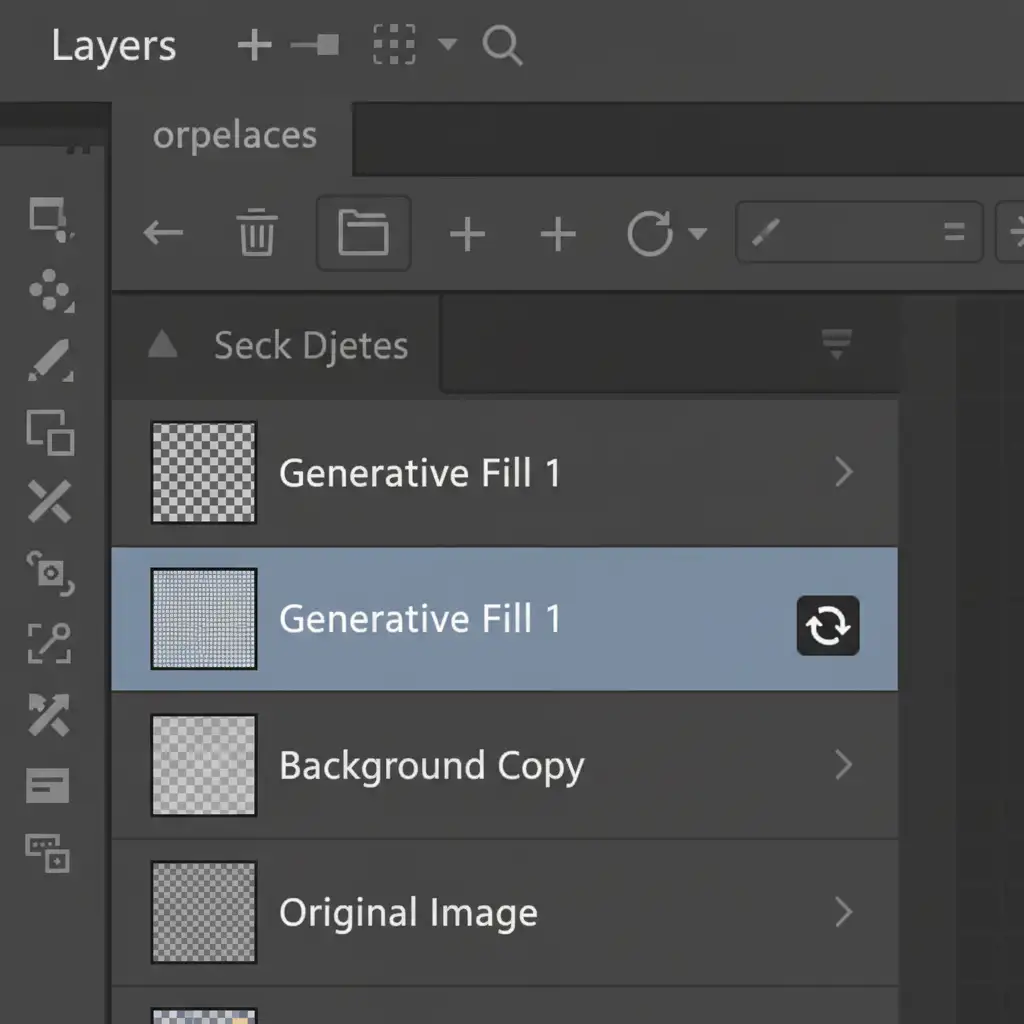Click the folder icon to create group
The height and width of the screenshot is (1024, 1024).
click(363, 234)
